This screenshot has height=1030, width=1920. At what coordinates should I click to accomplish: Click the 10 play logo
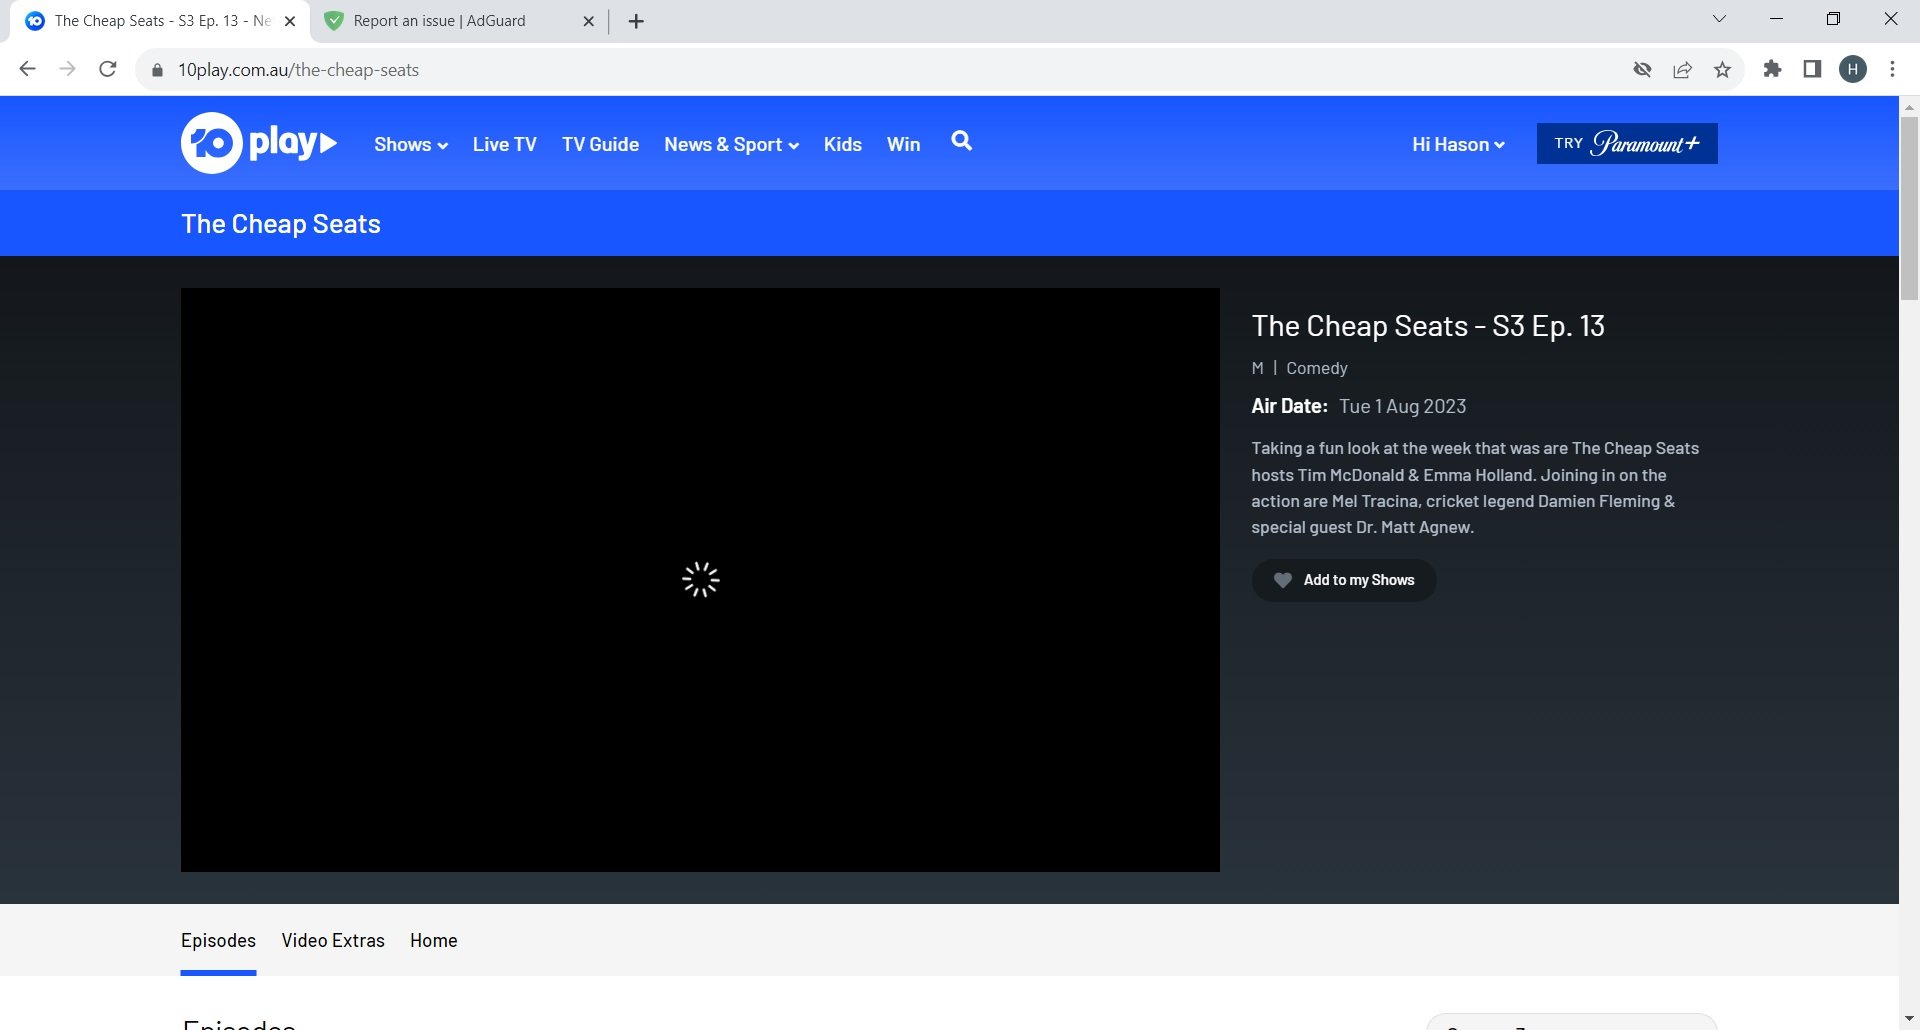[x=258, y=143]
